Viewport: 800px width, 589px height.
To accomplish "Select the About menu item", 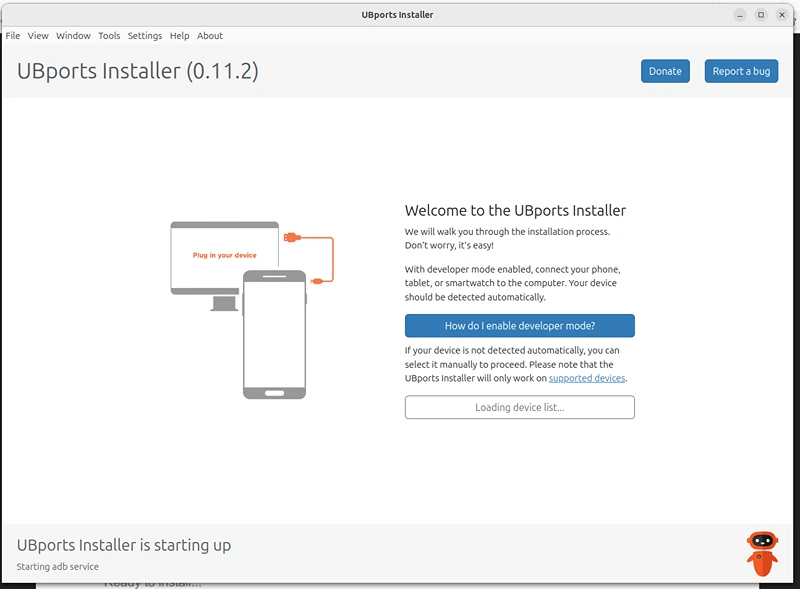I will 210,36.
